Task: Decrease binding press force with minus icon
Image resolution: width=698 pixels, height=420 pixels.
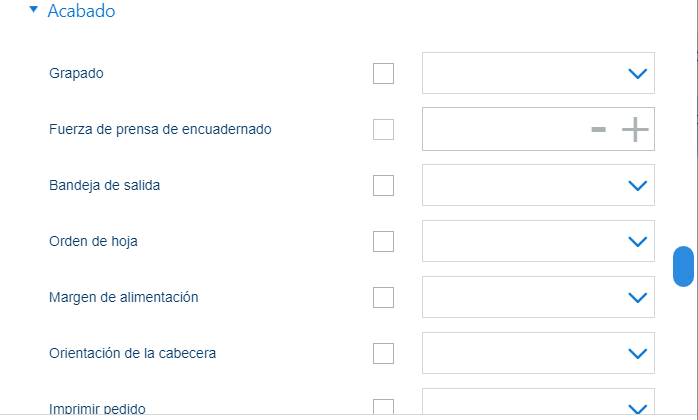Action: [598, 129]
